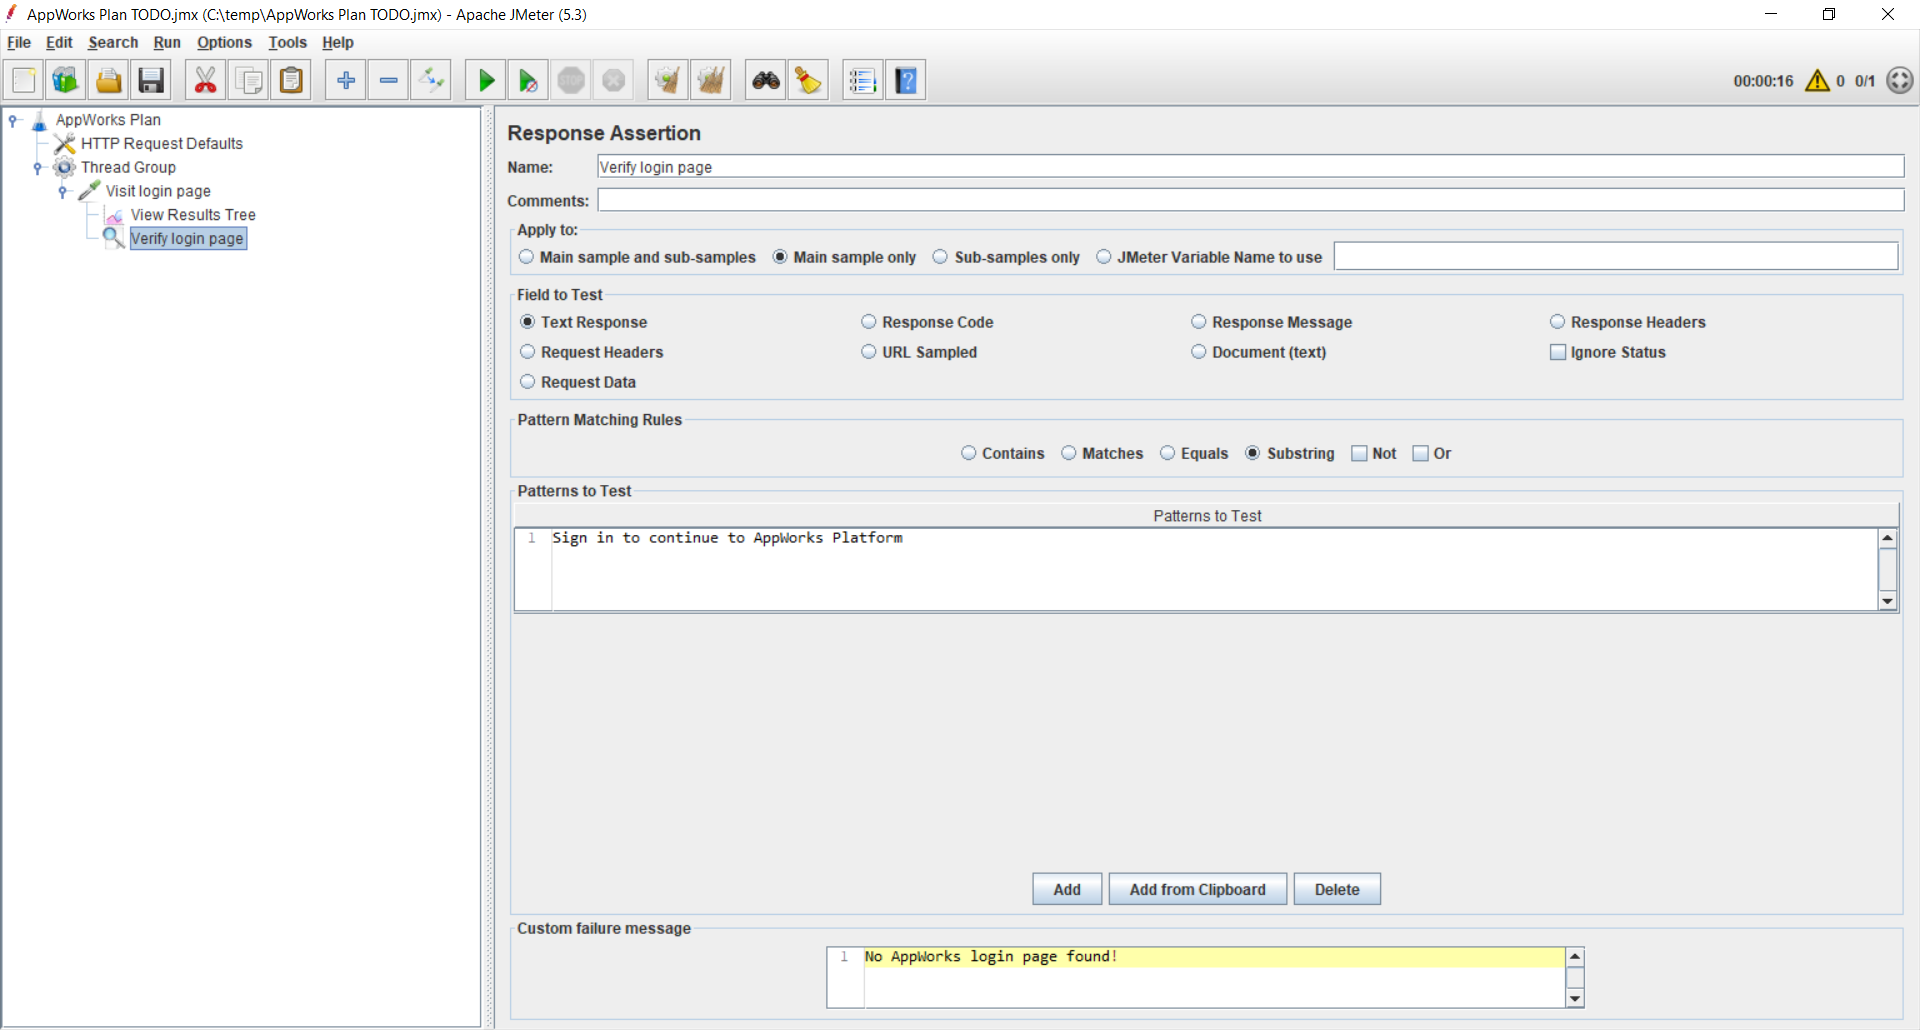
Task: Enable the Ignore Status checkbox
Action: click(1557, 352)
